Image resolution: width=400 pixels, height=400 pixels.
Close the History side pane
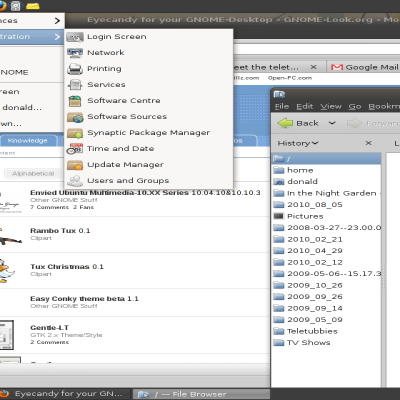pyautogui.click(x=368, y=143)
